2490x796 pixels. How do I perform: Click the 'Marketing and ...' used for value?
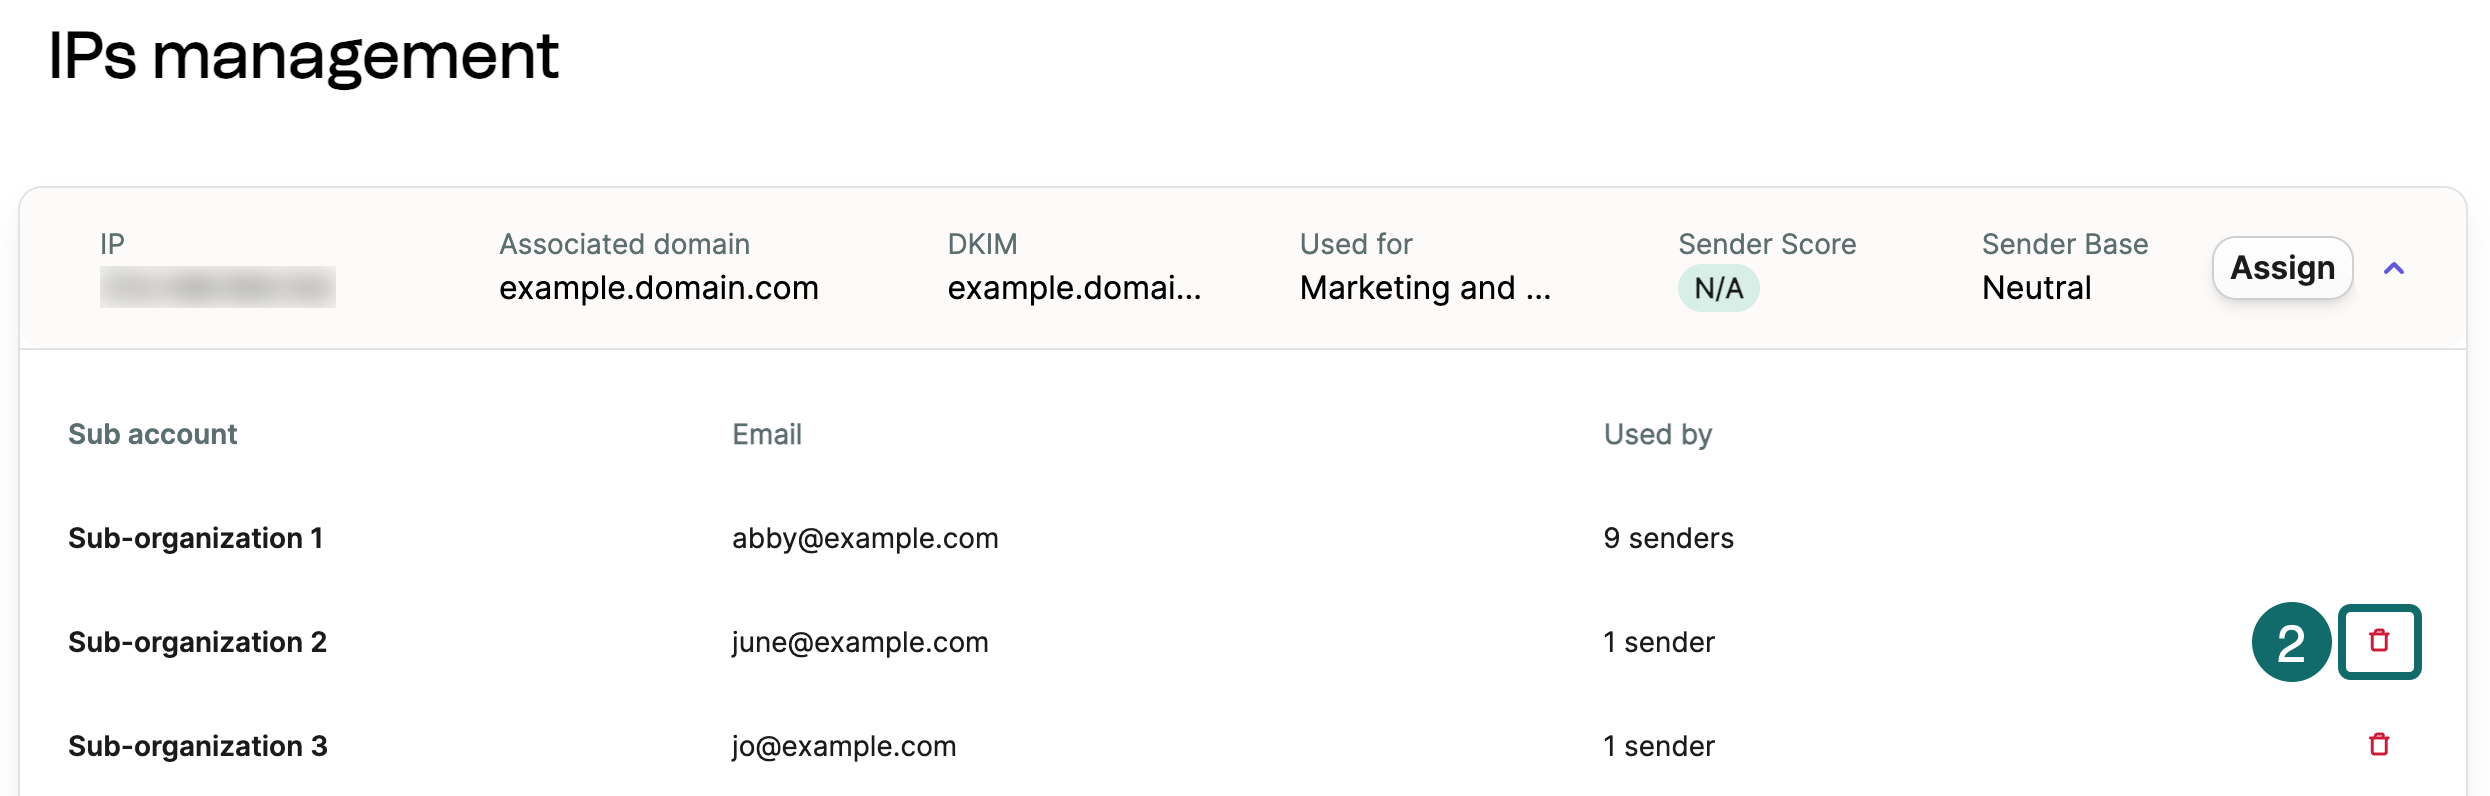click(x=1425, y=288)
